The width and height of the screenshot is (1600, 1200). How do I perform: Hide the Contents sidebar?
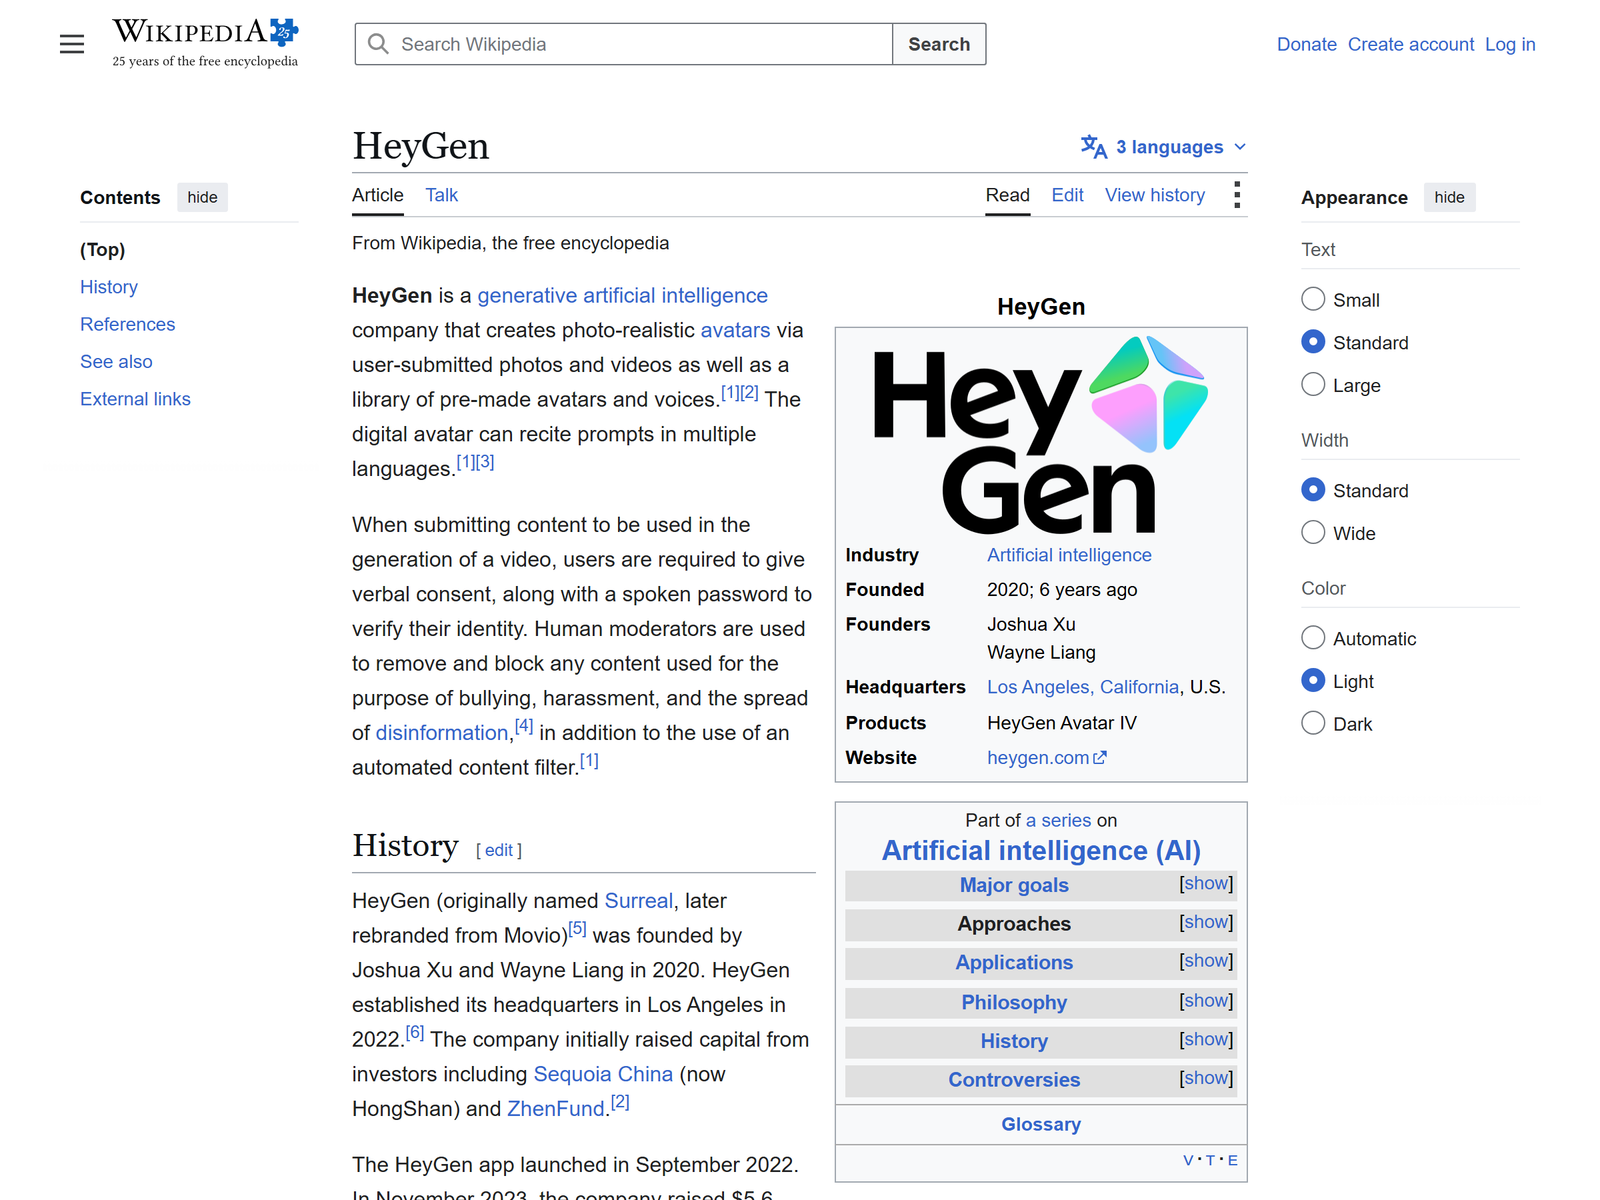tap(202, 197)
